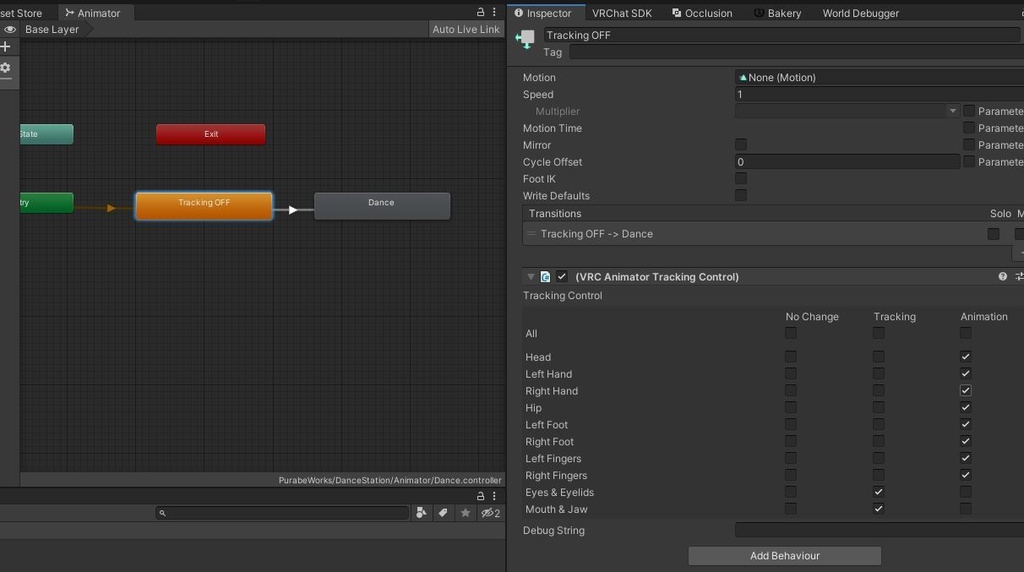Image resolution: width=1024 pixels, height=572 pixels.
Task: Click the search by label tag icon
Action: coord(443,513)
